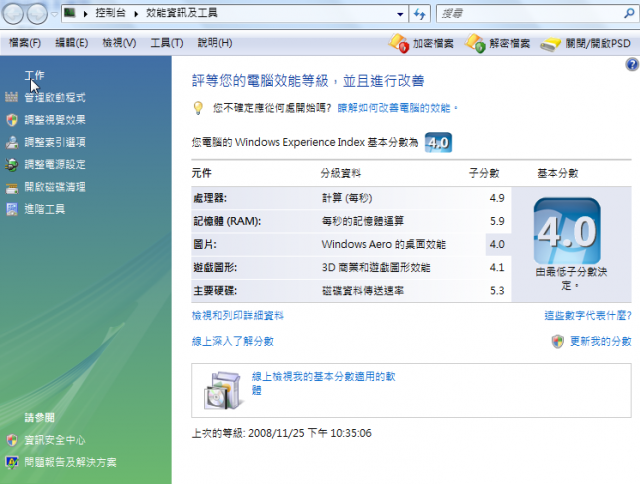The width and height of the screenshot is (640, 484).
Task: Click the 管理啟動程式 icon in sidebar
Action: point(11,97)
